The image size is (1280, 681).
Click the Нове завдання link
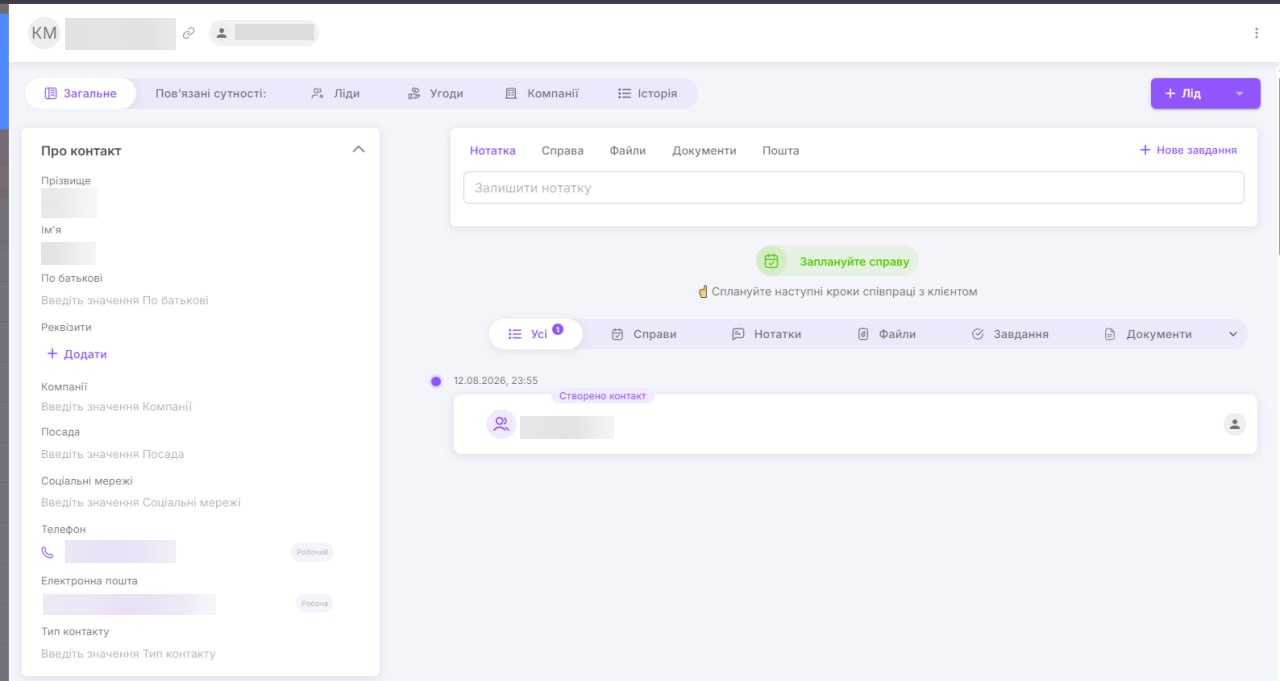tap(1188, 150)
